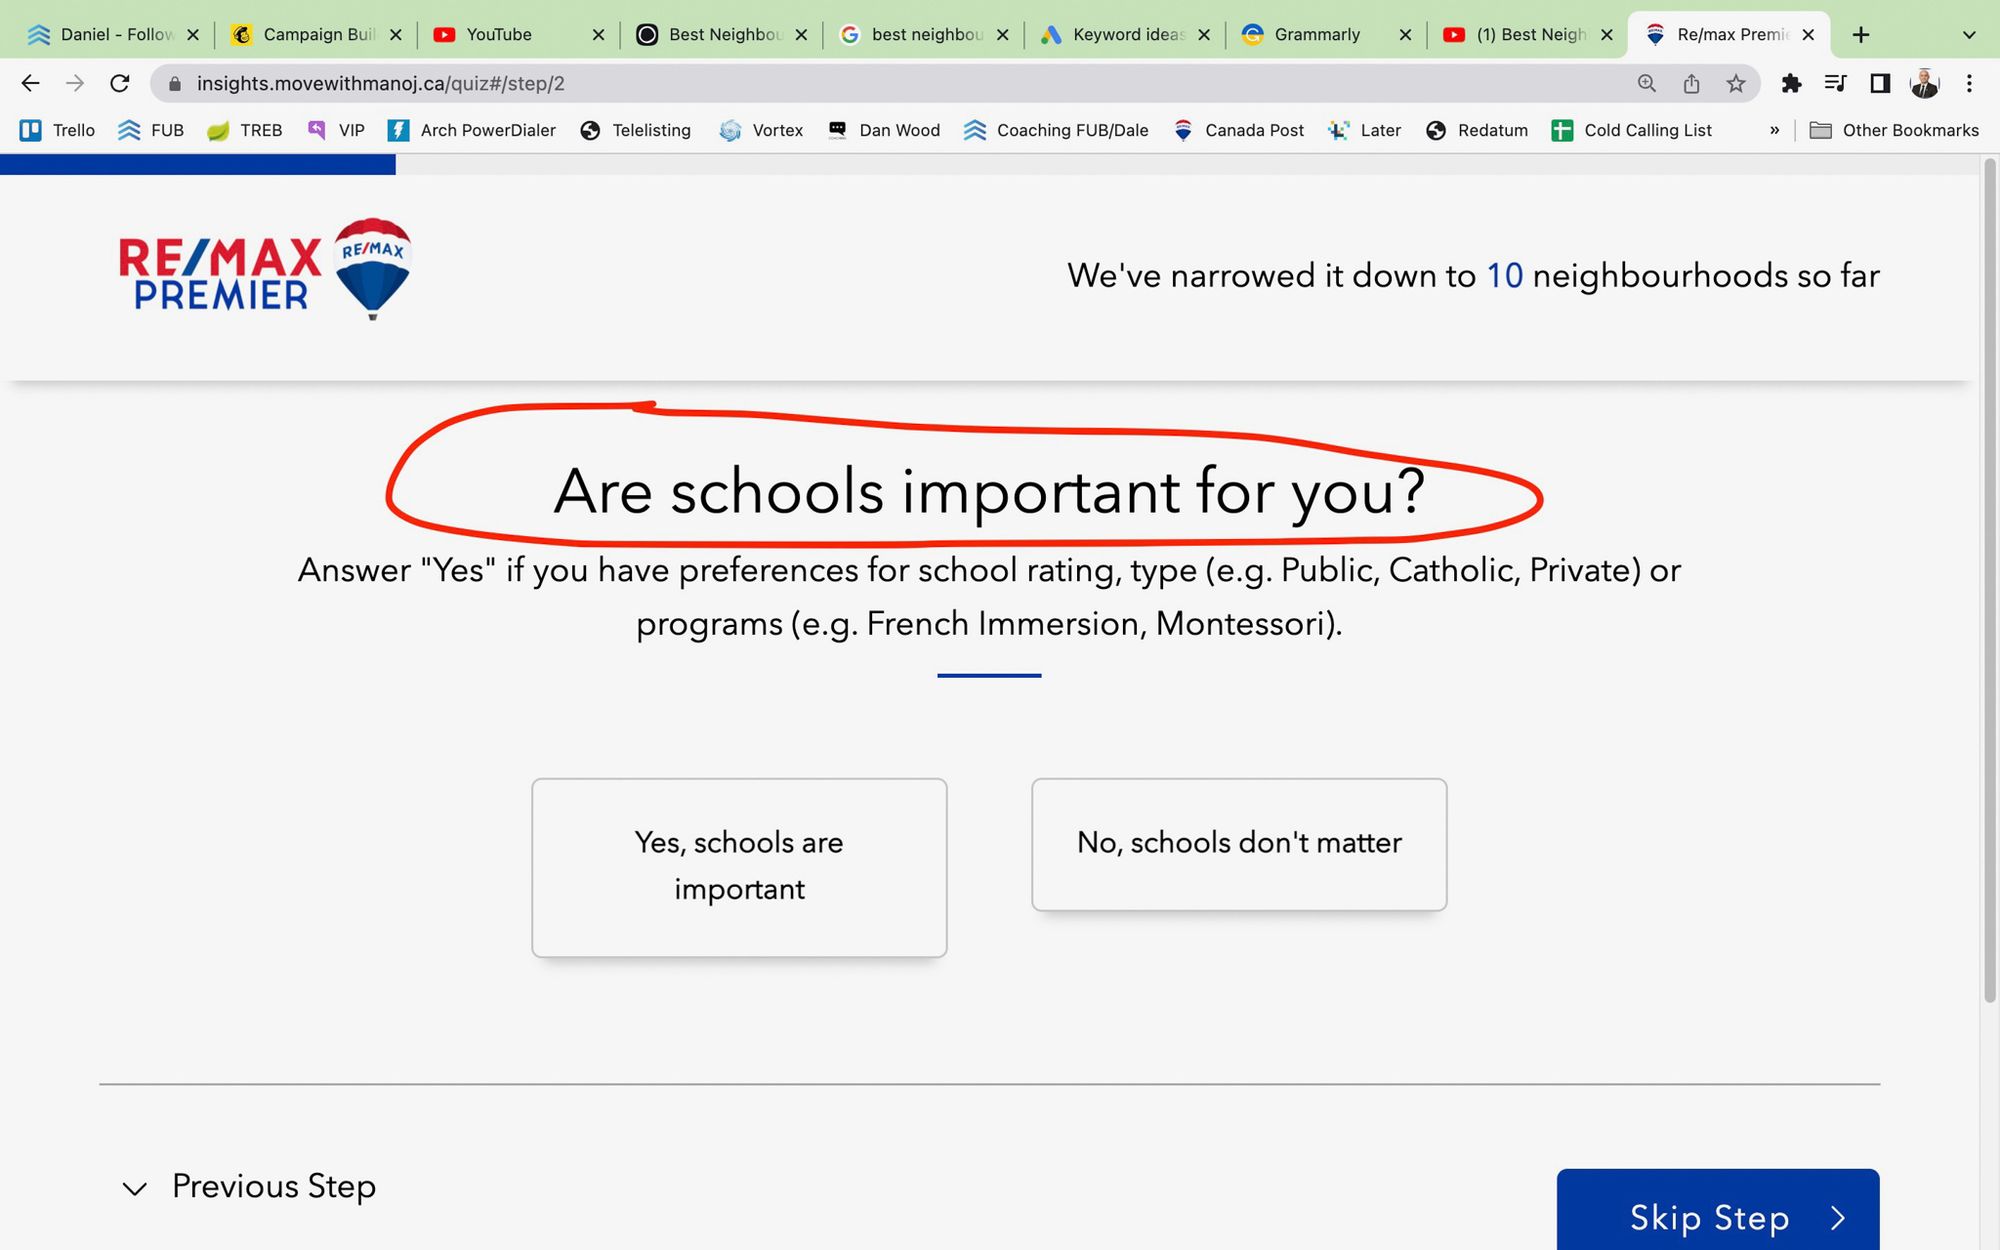Switch to the Grammarly tab
Image resolution: width=2000 pixels, height=1250 pixels.
tap(1316, 35)
